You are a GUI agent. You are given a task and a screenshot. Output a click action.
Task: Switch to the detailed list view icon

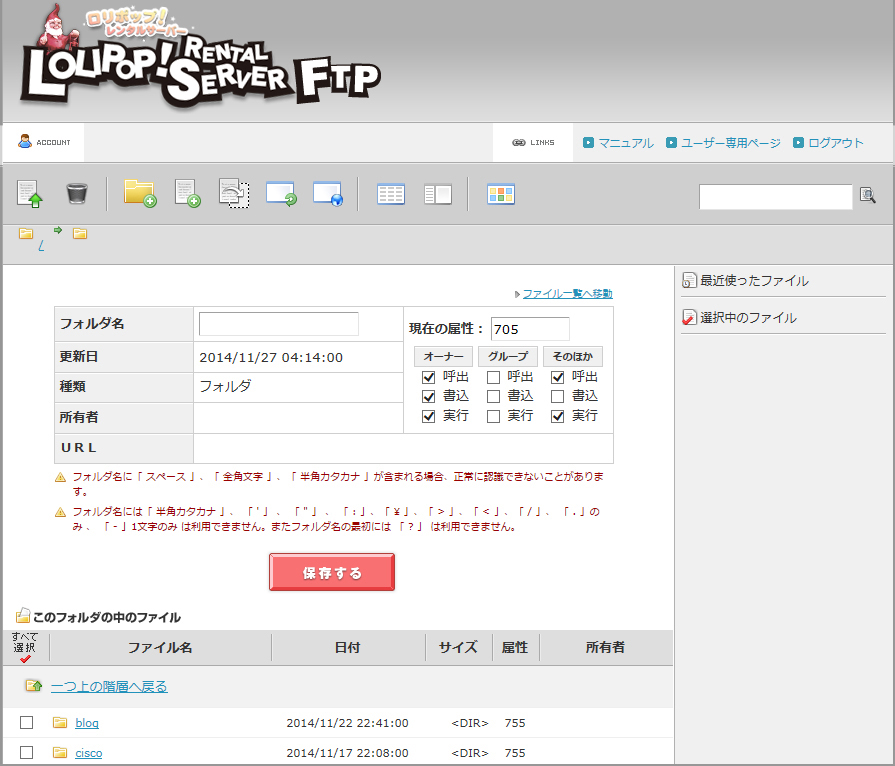pos(390,194)
